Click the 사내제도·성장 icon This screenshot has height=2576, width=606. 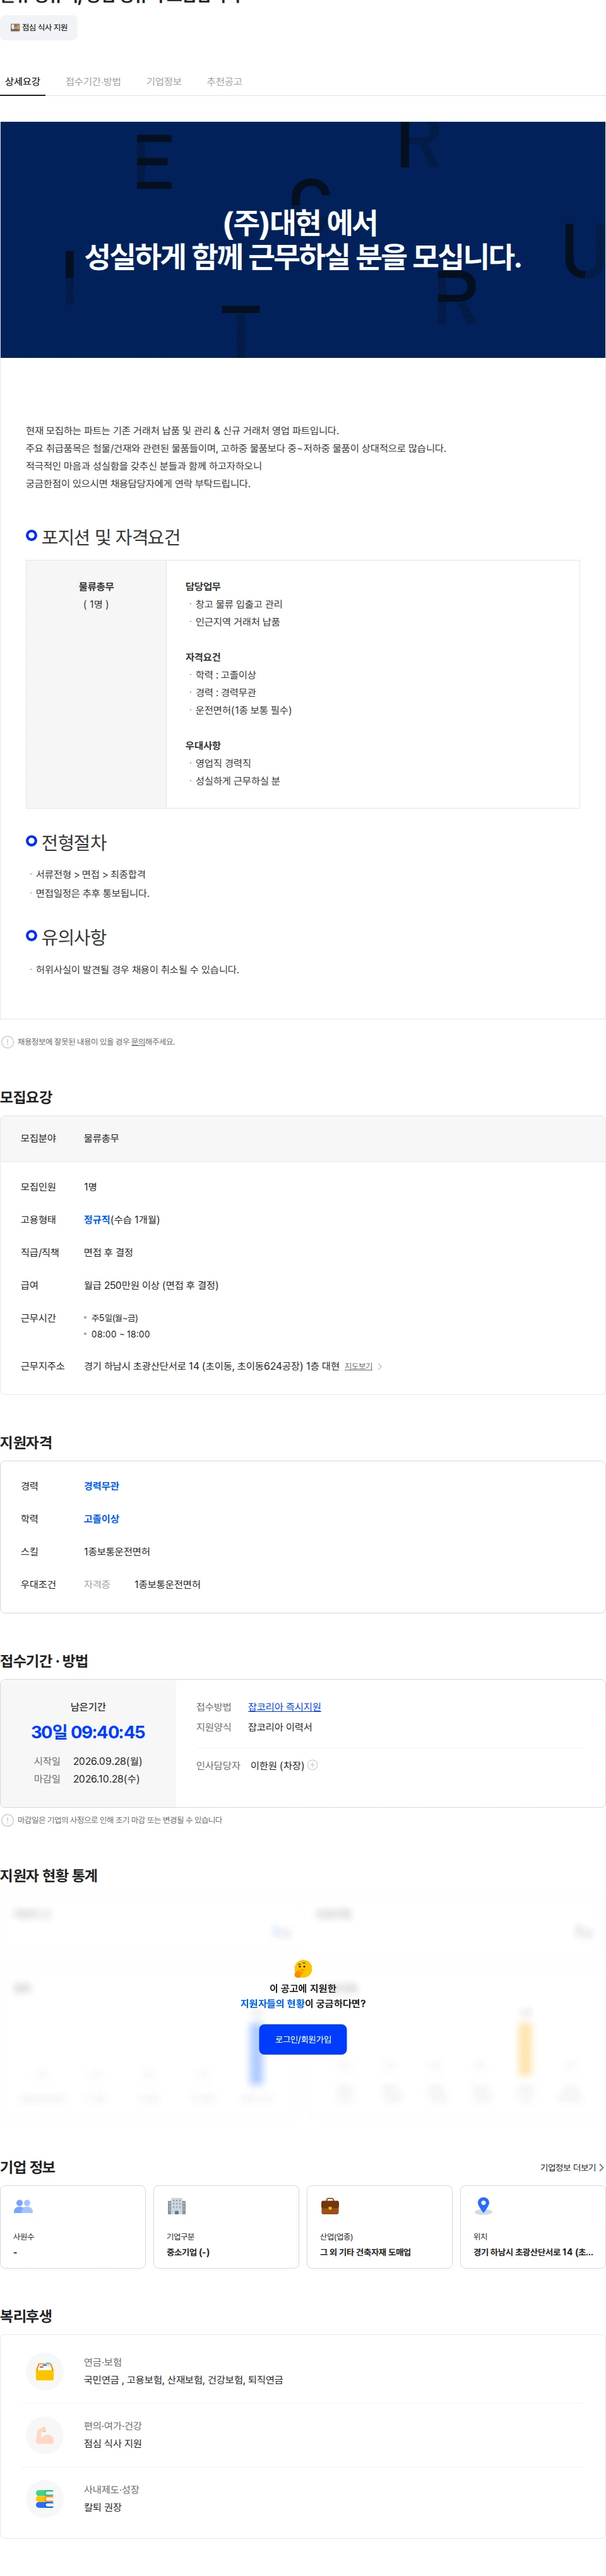45,2499
